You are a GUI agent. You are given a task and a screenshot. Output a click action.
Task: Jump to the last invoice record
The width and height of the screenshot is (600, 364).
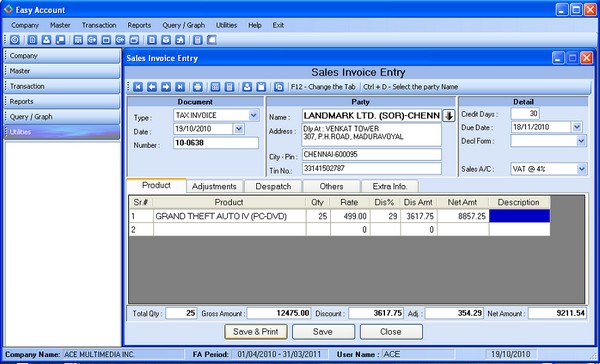coord(180,87)
